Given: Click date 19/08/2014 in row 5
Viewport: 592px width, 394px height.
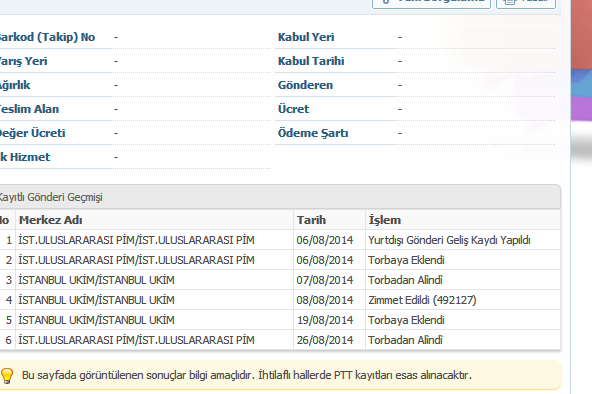Looking at the screenshot, I should pyautogui.click(x=325, y=320).
